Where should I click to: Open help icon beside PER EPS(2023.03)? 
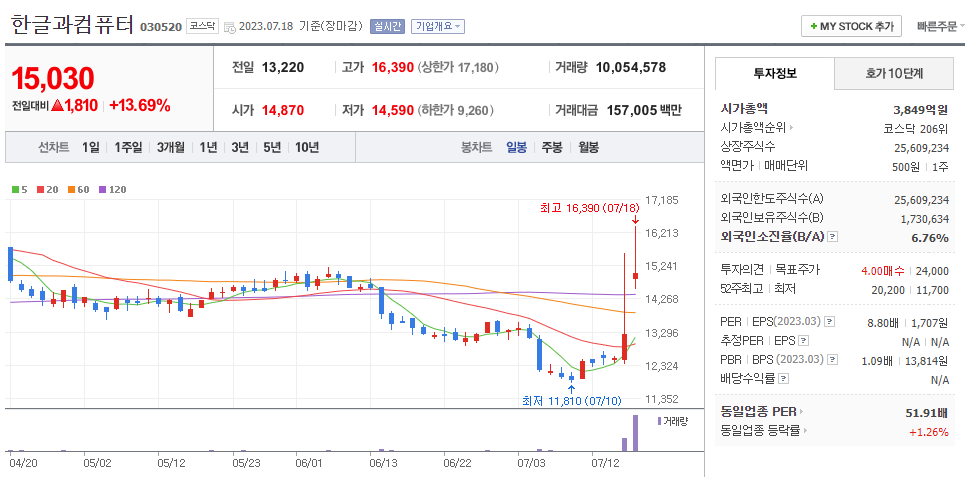pos(829,322)
